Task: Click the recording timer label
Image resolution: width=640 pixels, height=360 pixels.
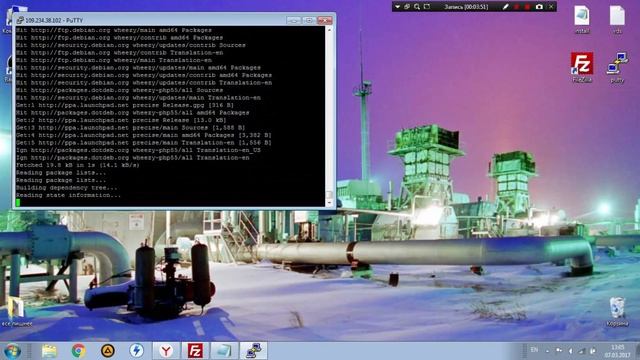Action: tap(466, 7)
